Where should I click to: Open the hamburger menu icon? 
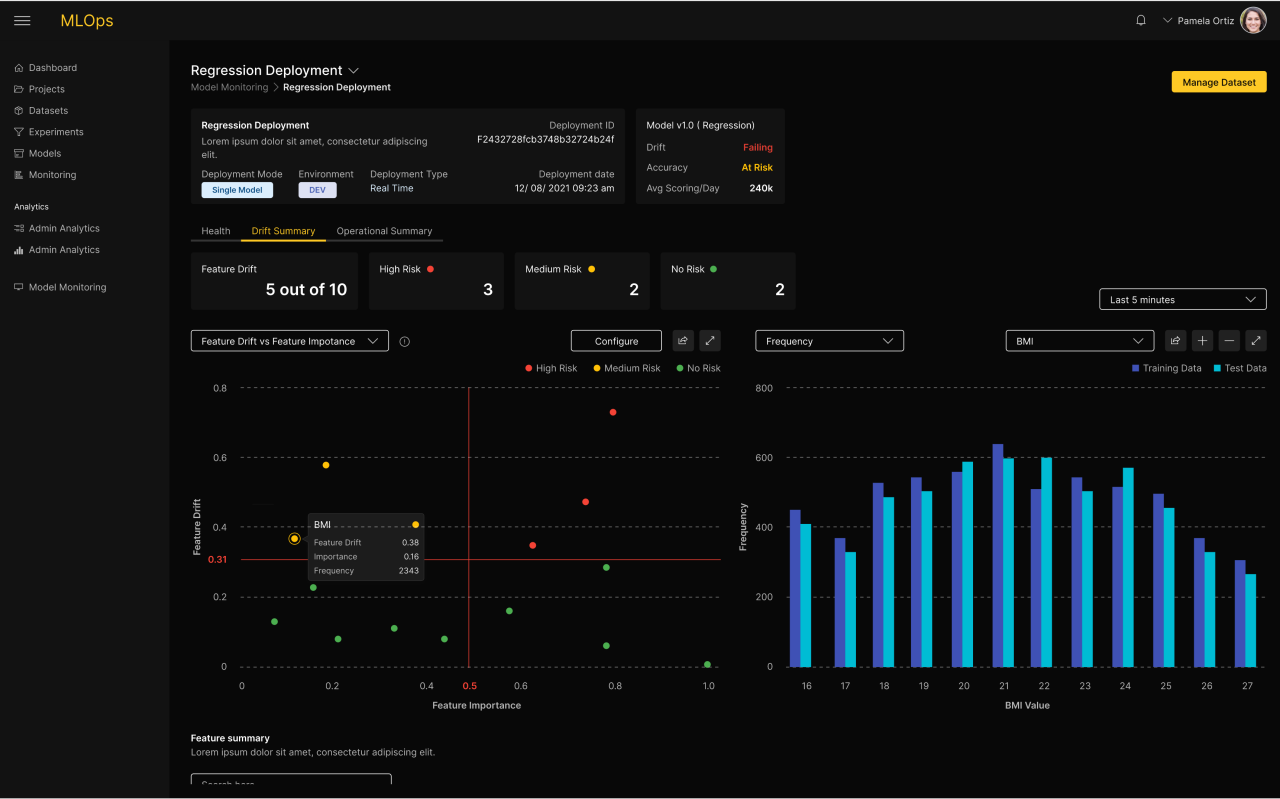[x=22, y=21]
